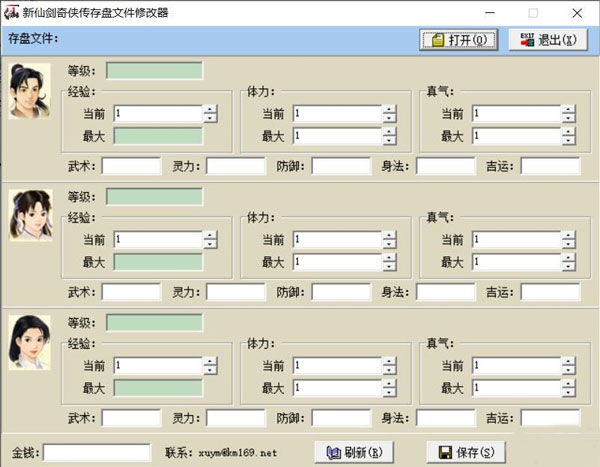600x467 pixels.
Task: Decrease first character's current 经验 with down arrow
Action: (x=210, y=118)
